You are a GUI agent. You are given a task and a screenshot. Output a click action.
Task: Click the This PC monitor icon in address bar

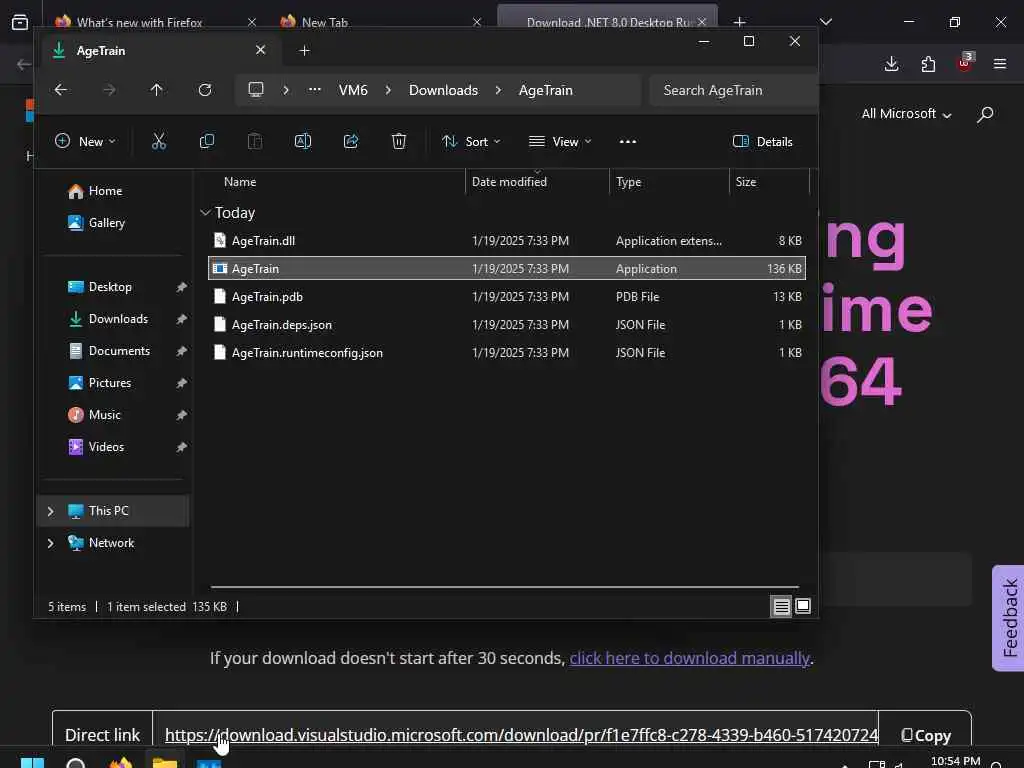tap(256, 89)
